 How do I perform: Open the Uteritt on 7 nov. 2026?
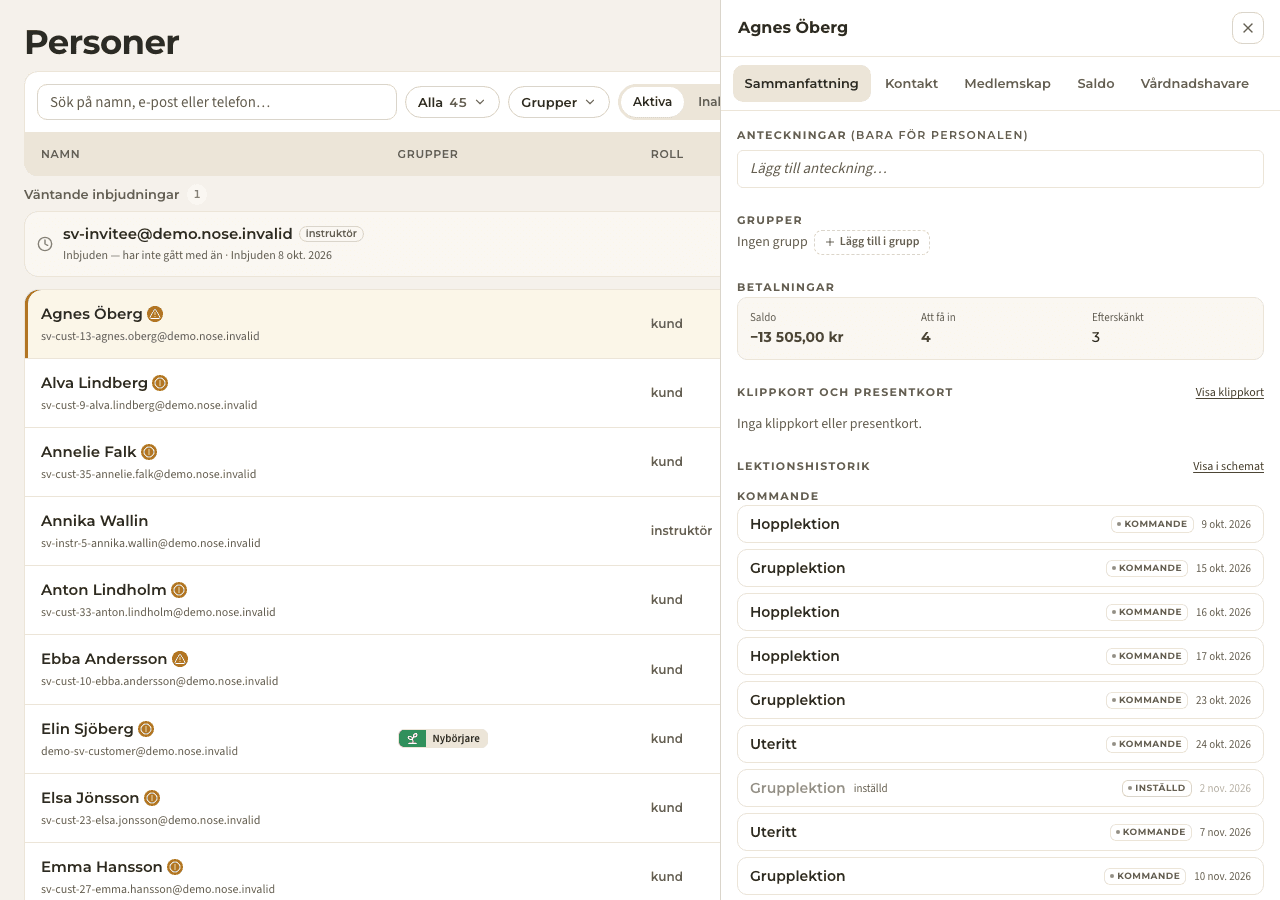pos(1000,832)
